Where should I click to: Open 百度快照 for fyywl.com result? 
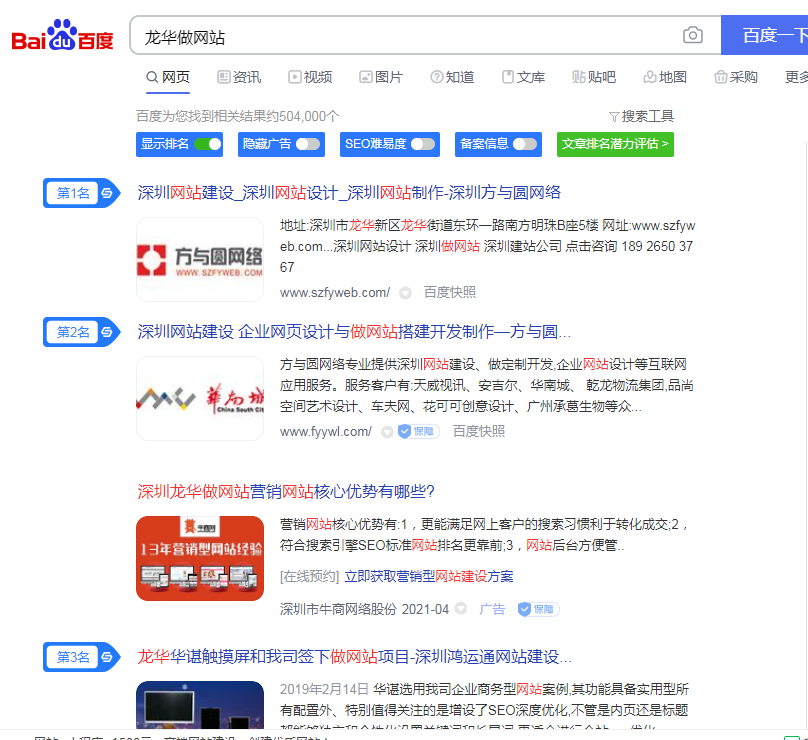[x=479, y=431]
